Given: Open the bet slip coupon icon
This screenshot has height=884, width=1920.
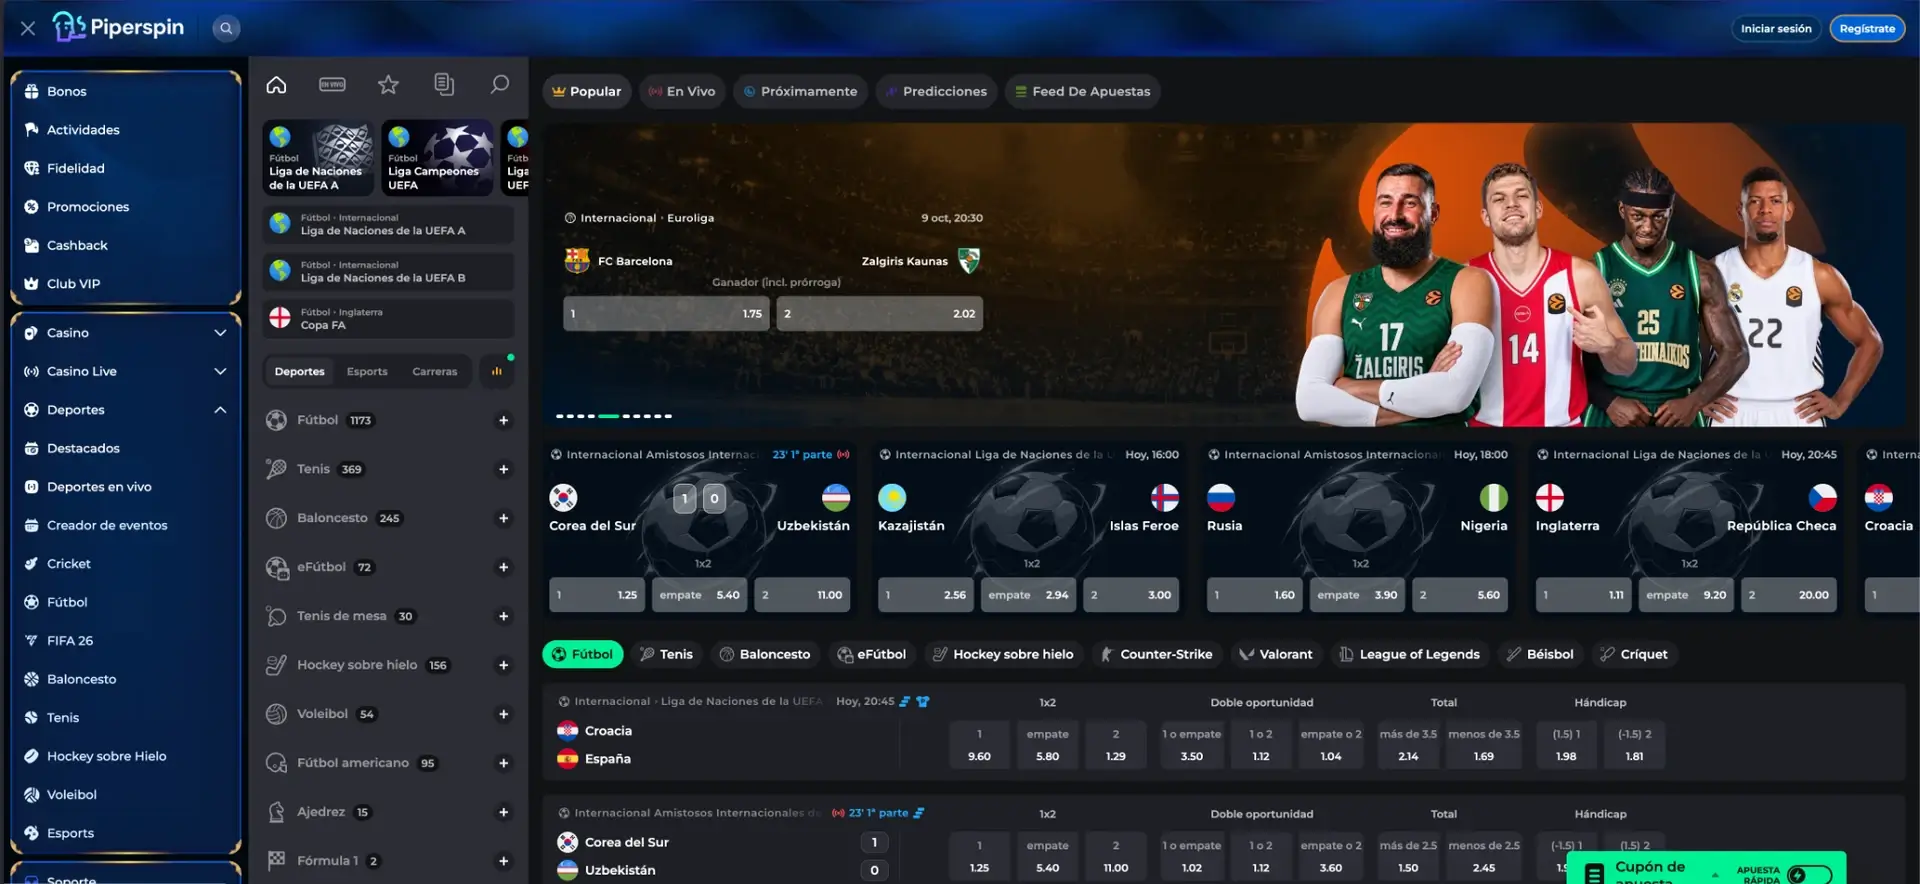Looking at the screenshot, I should 444,85.
